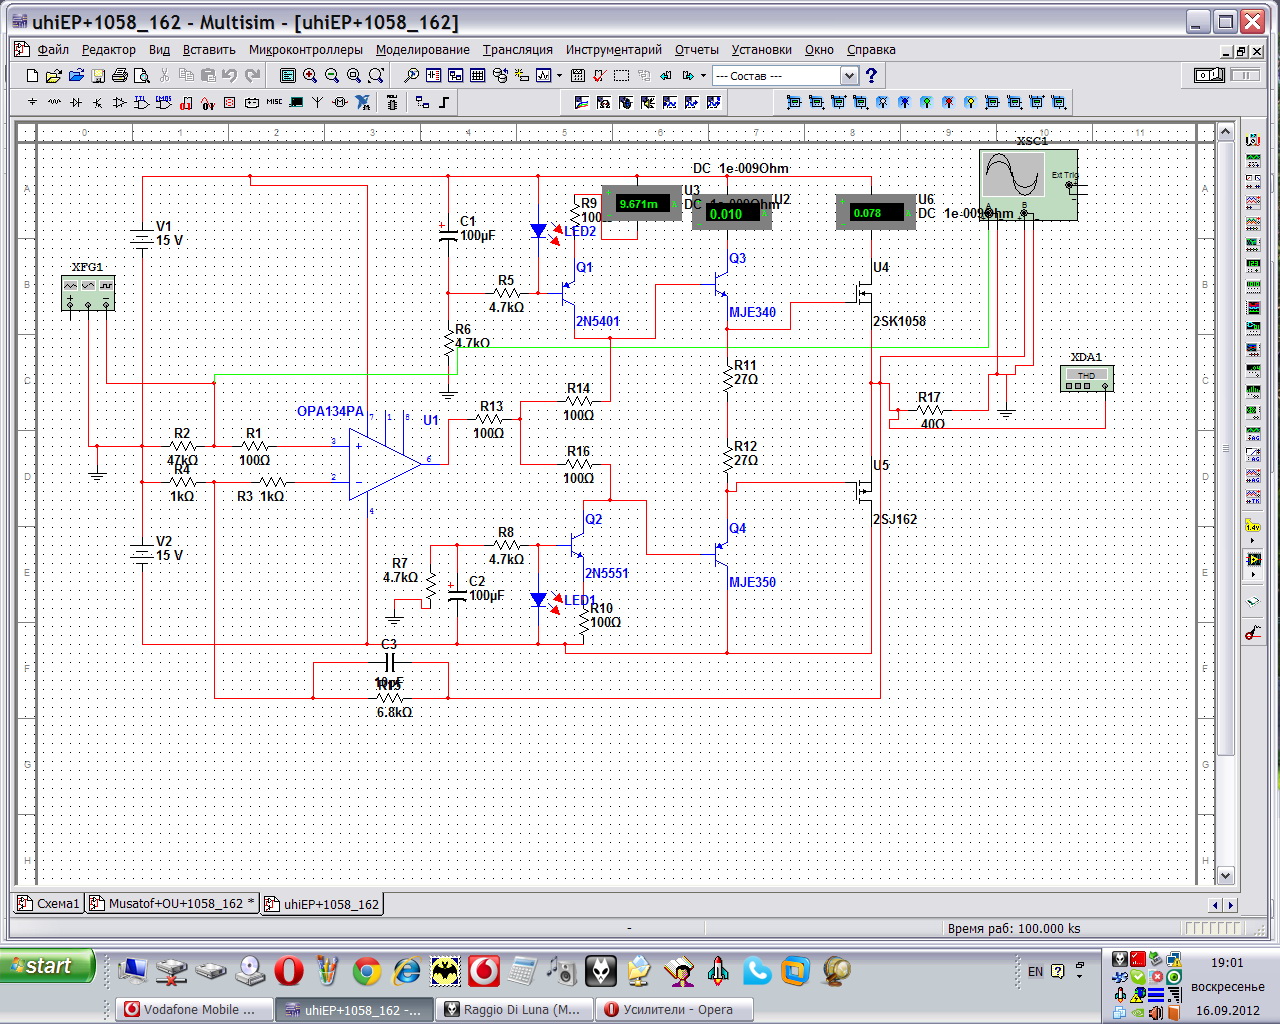This screenshot has height=1024, width=1280.
Task: Undo the last action
Action: (229, 76)
